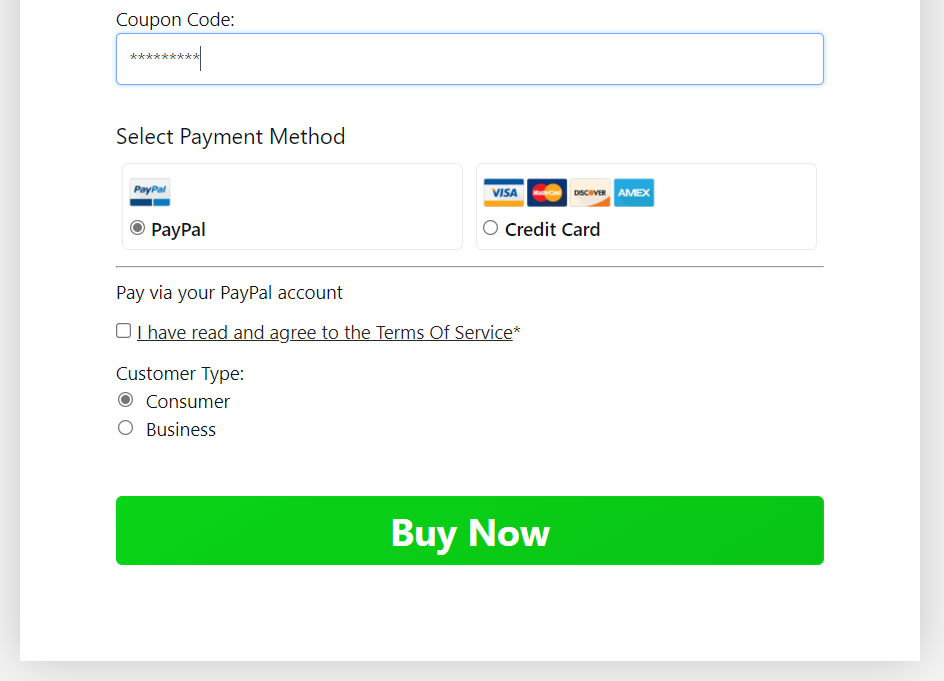Click the "Coupon Code:" field label

(175, 20)
